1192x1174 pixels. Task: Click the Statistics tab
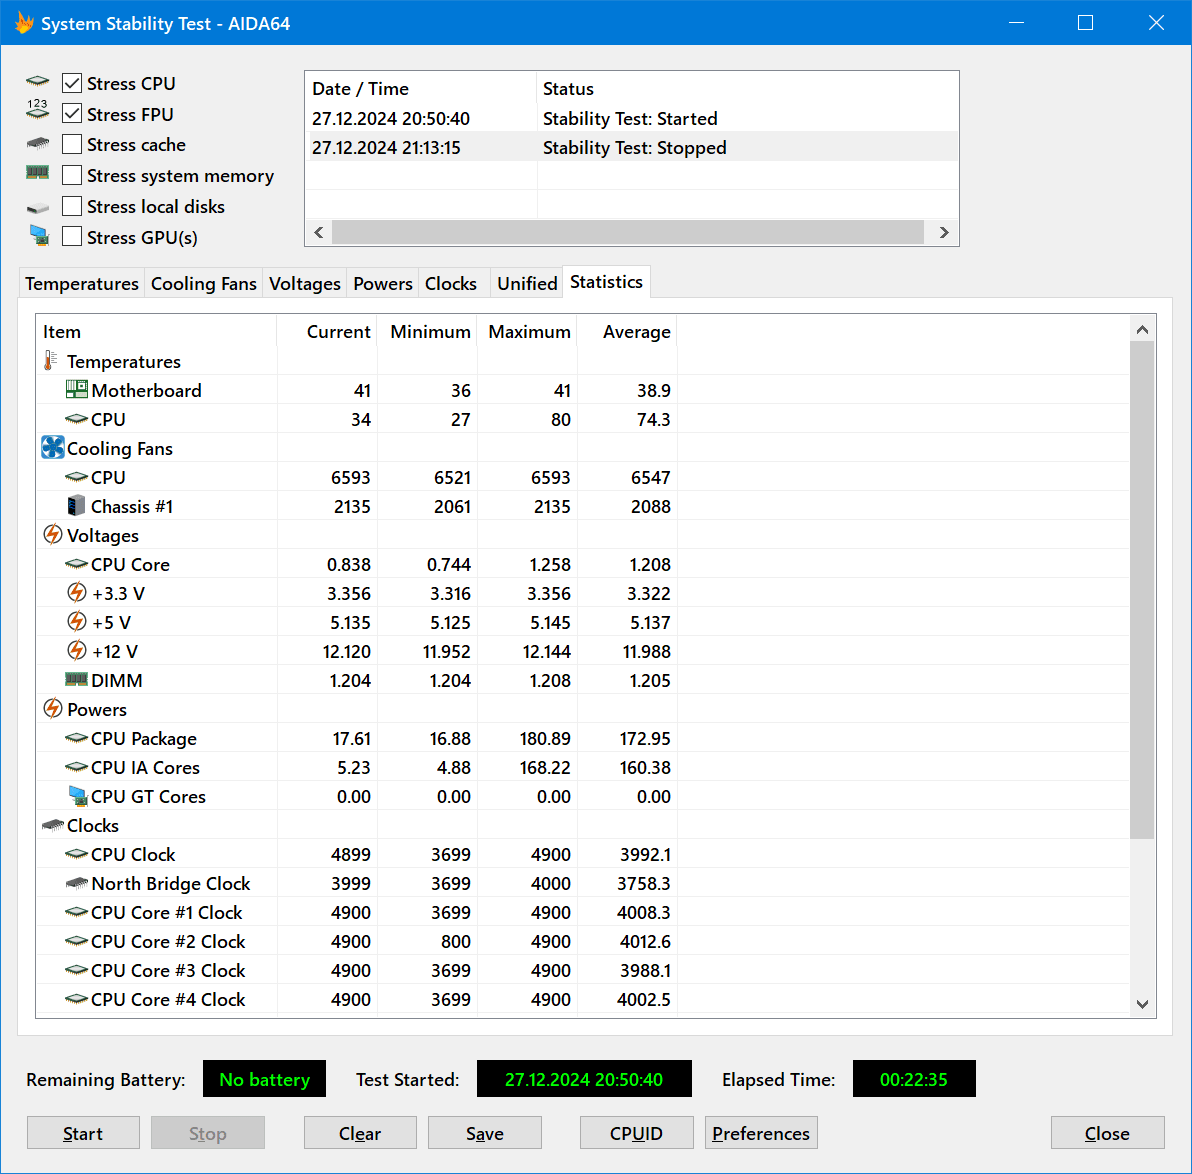tap(606, 281)
